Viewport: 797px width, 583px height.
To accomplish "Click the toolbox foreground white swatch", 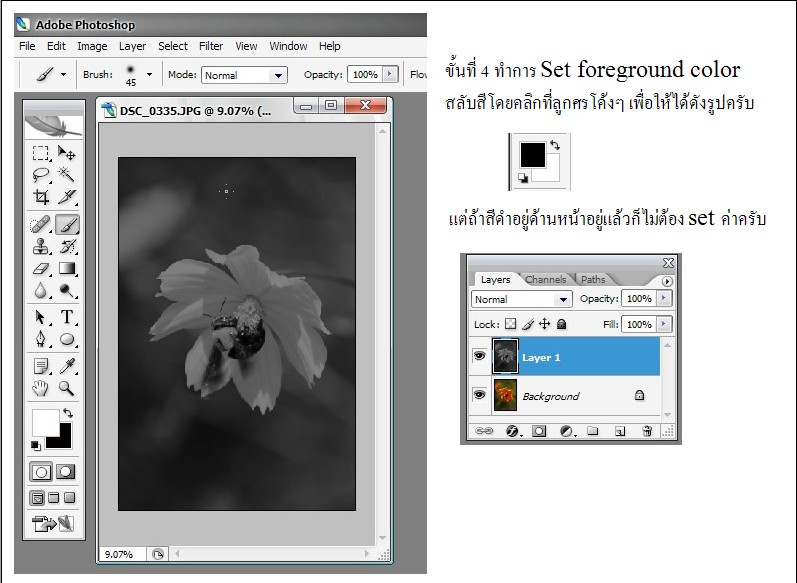I will click(x=46, y=422).
